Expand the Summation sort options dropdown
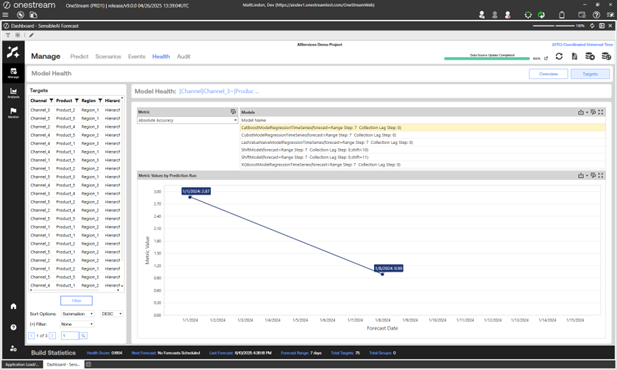 tap(78, 314)
